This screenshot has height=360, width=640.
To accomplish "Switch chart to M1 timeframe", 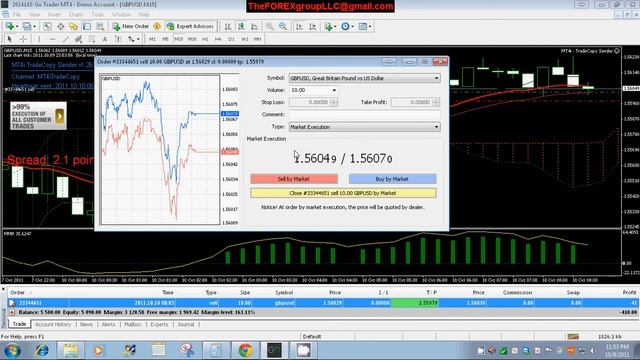I will [152, 39].
